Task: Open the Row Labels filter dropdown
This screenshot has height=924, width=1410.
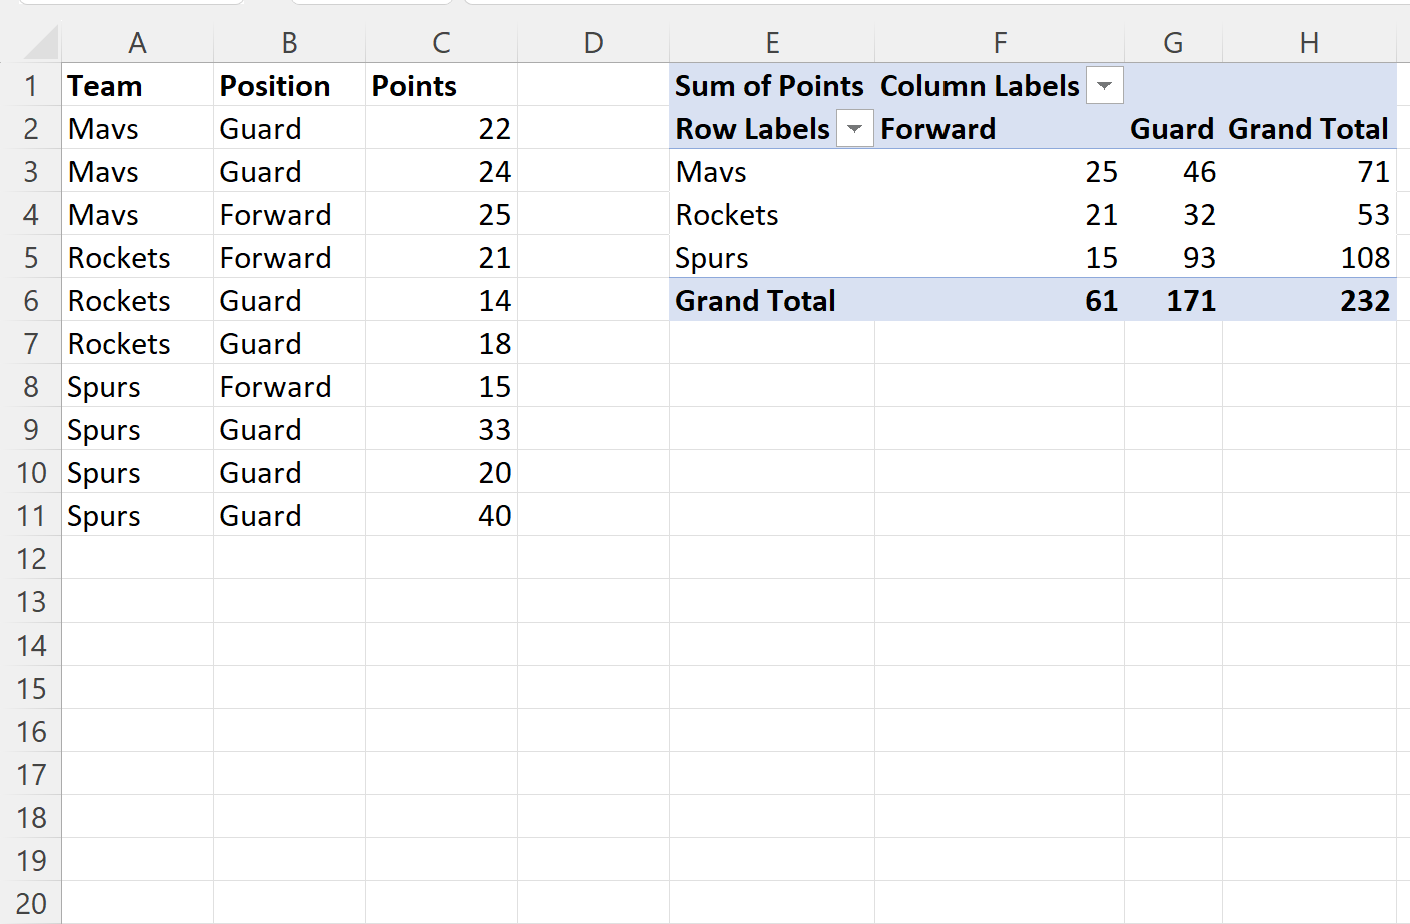Action: [x=854, y=129]
